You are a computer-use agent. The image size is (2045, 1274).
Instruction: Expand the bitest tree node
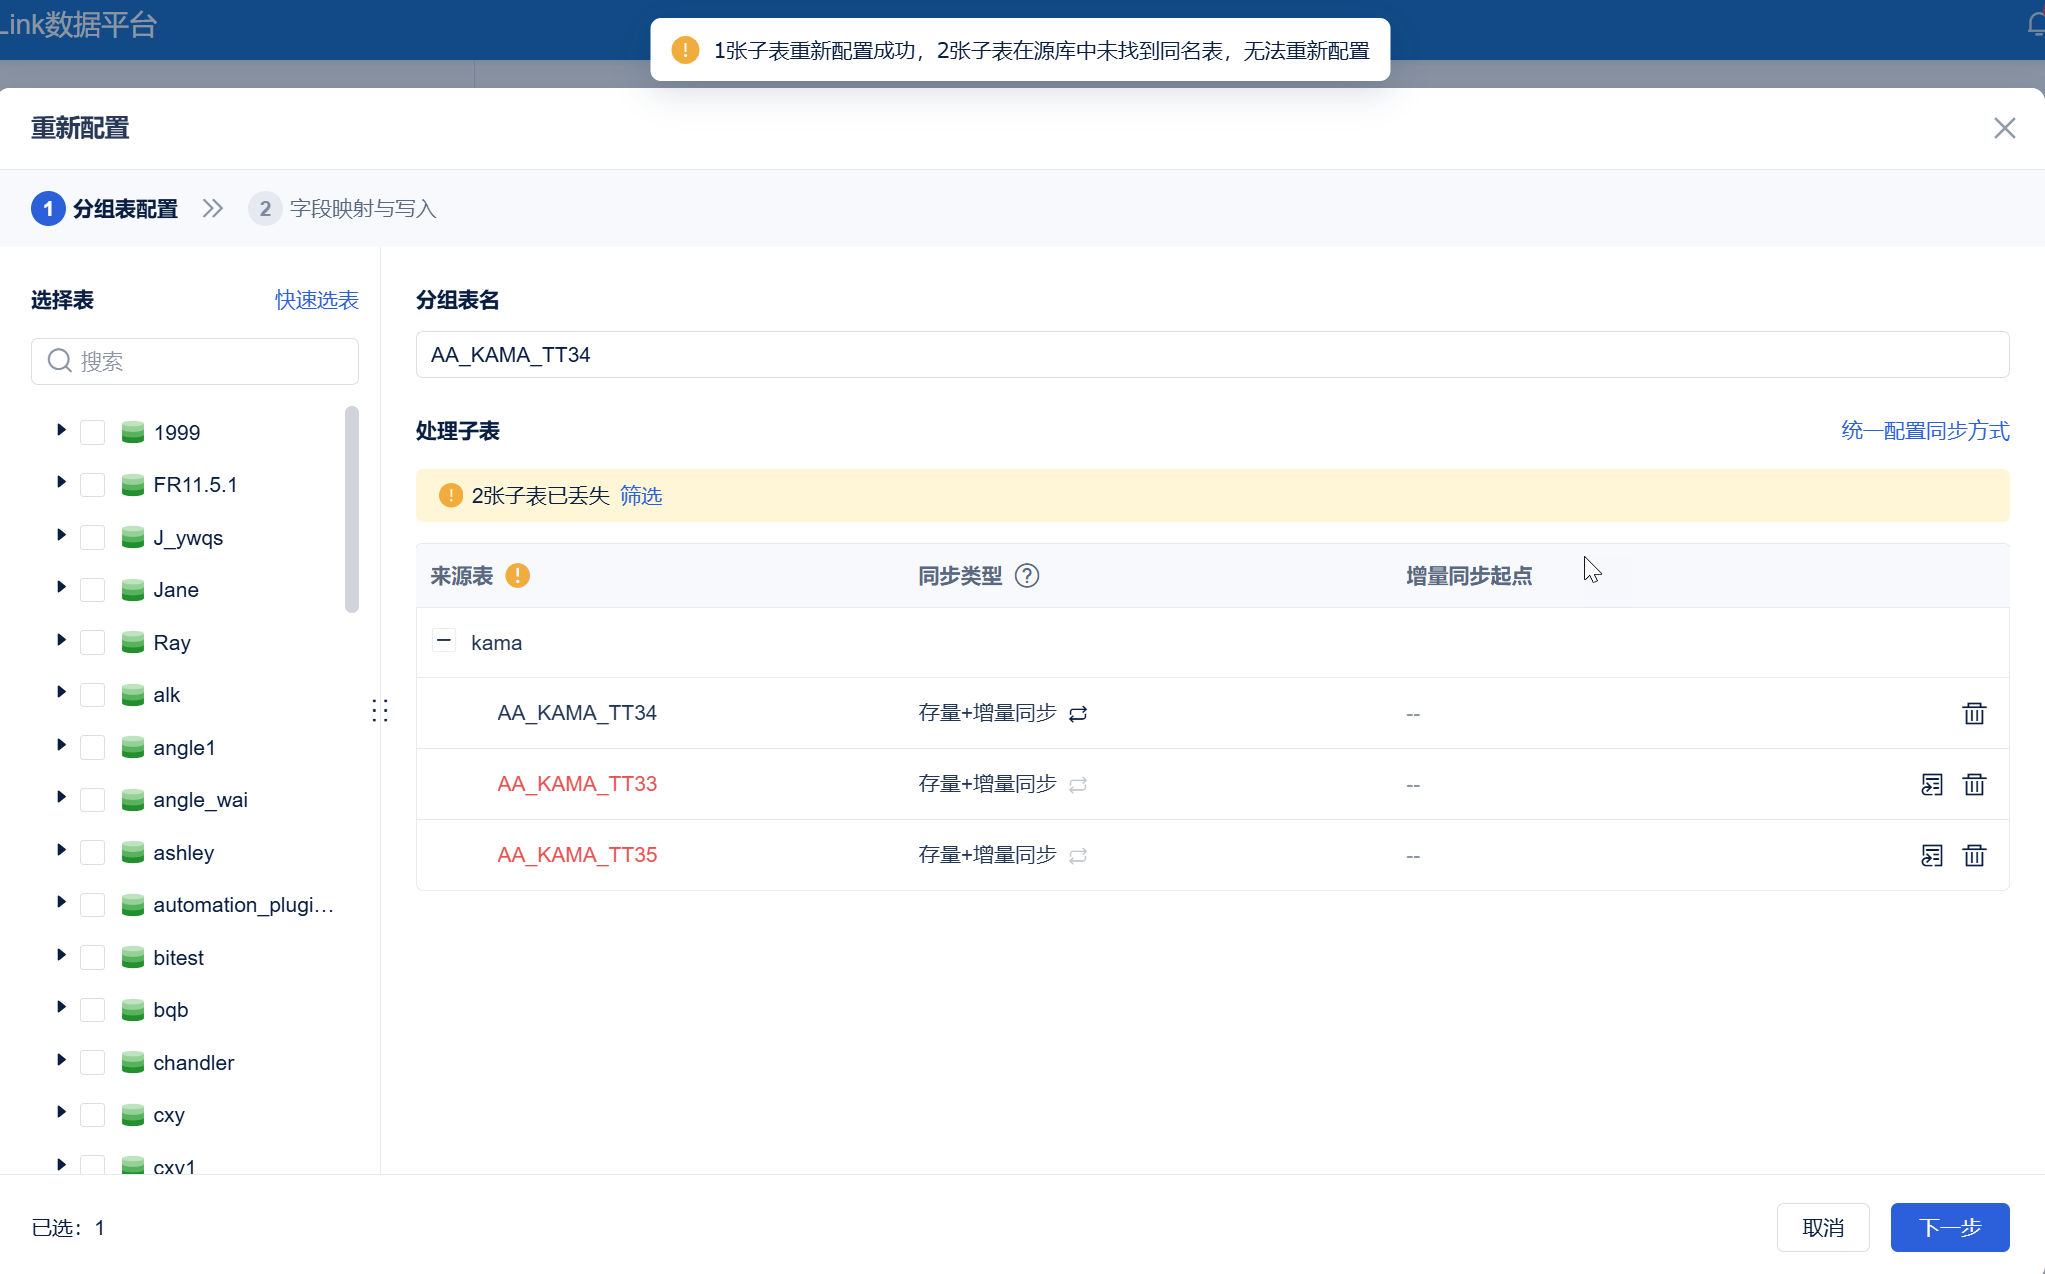[61, 955]
